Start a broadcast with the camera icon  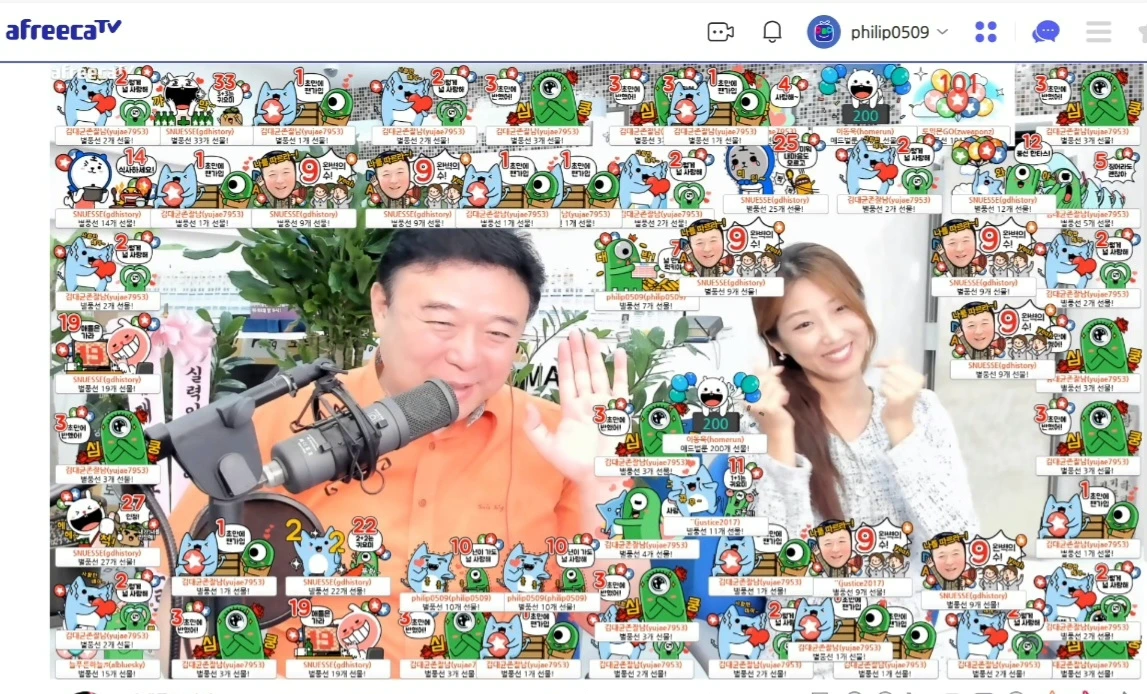721,32
